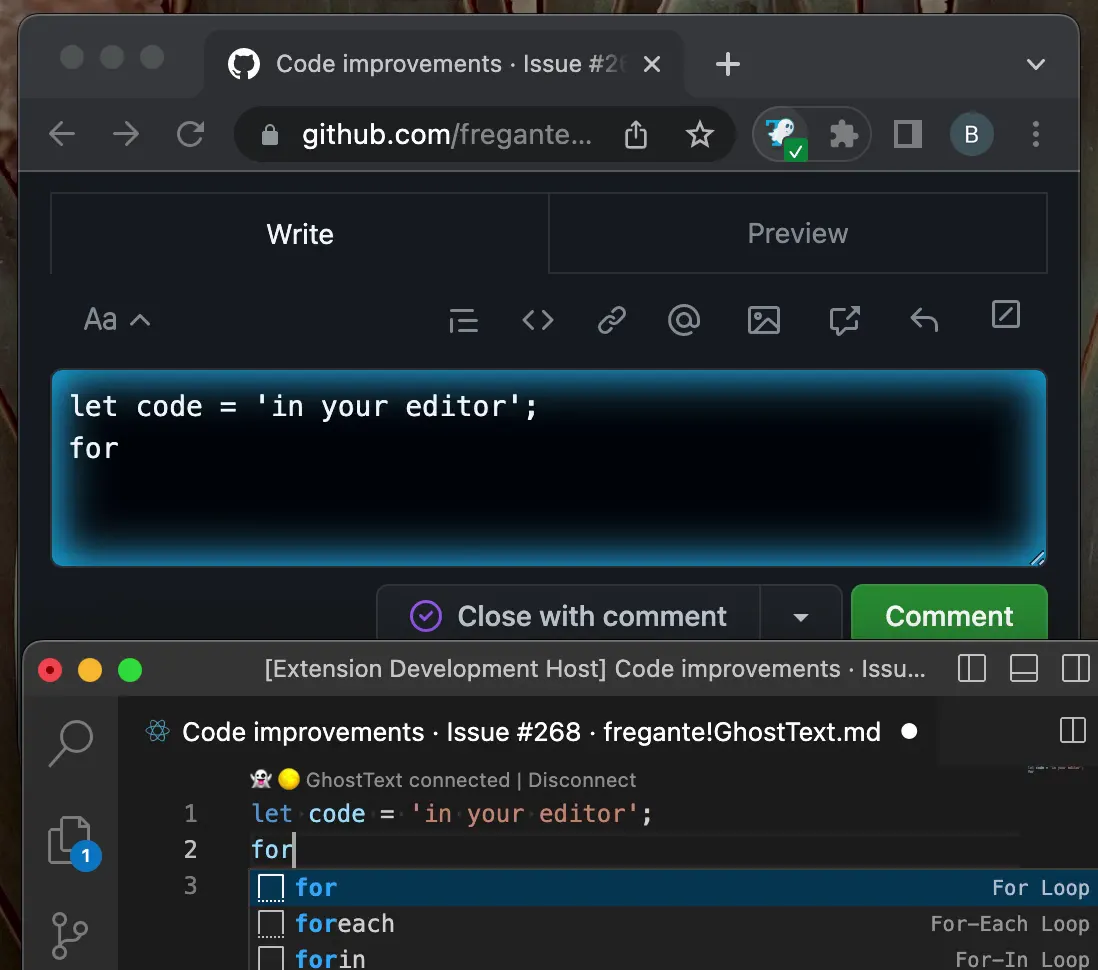1098x970 pixels.
Task: Expand the tab search chevron in Chrome
Action: (1035, 64)
